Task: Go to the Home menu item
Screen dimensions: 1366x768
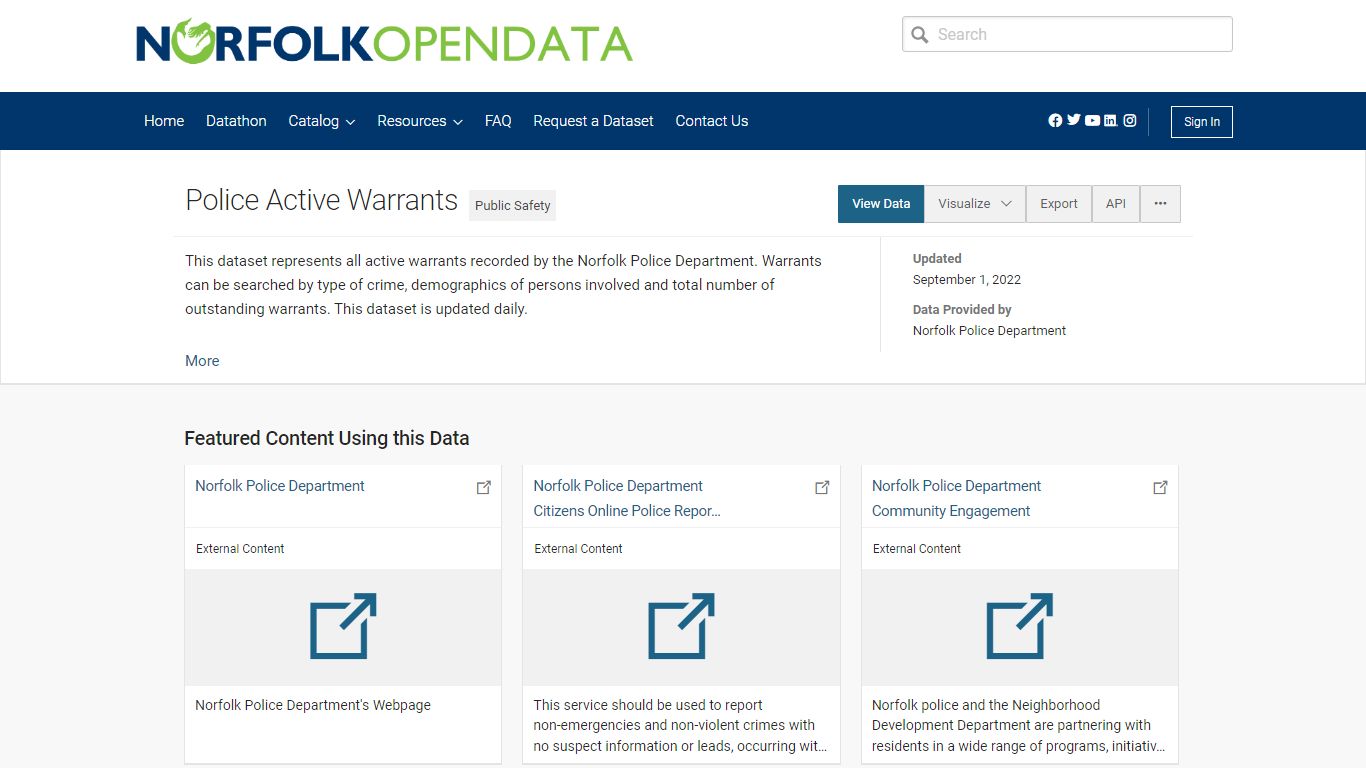Action: (x=164, y=121)
